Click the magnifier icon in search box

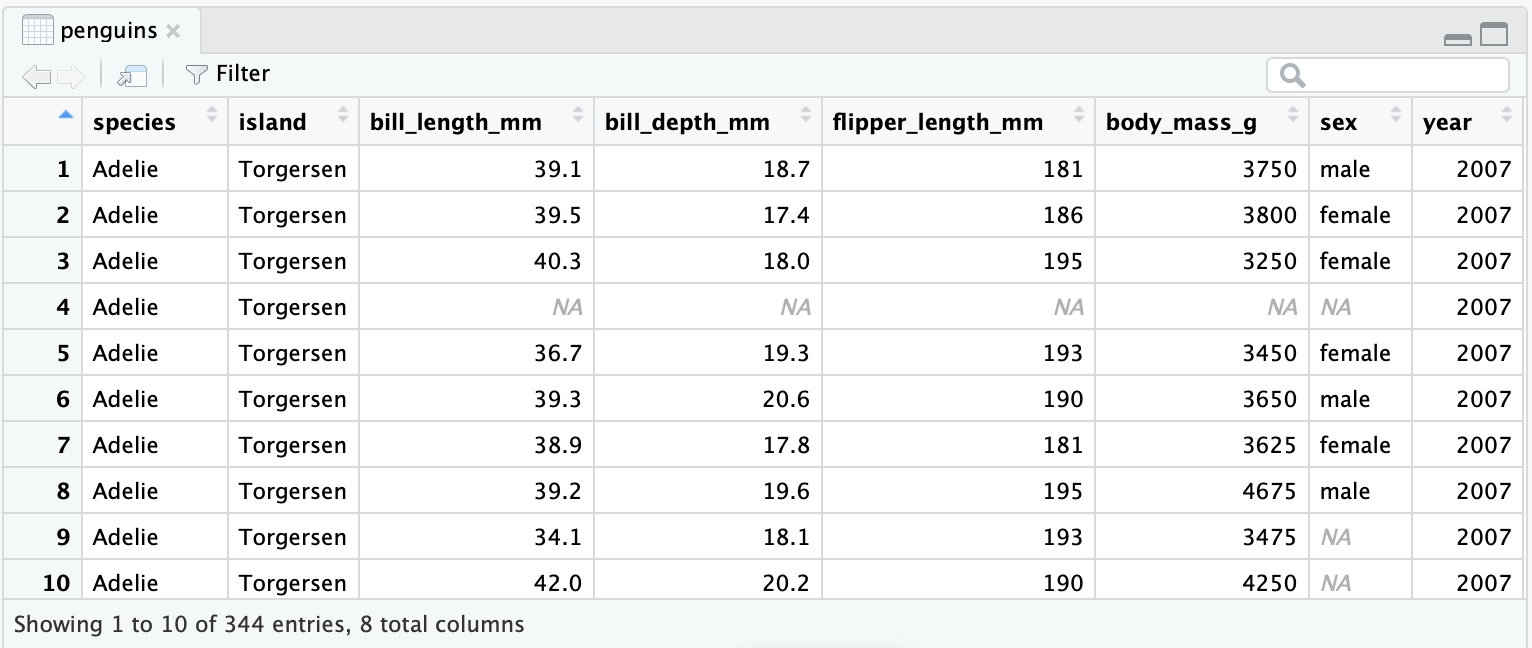(1292, 76)
